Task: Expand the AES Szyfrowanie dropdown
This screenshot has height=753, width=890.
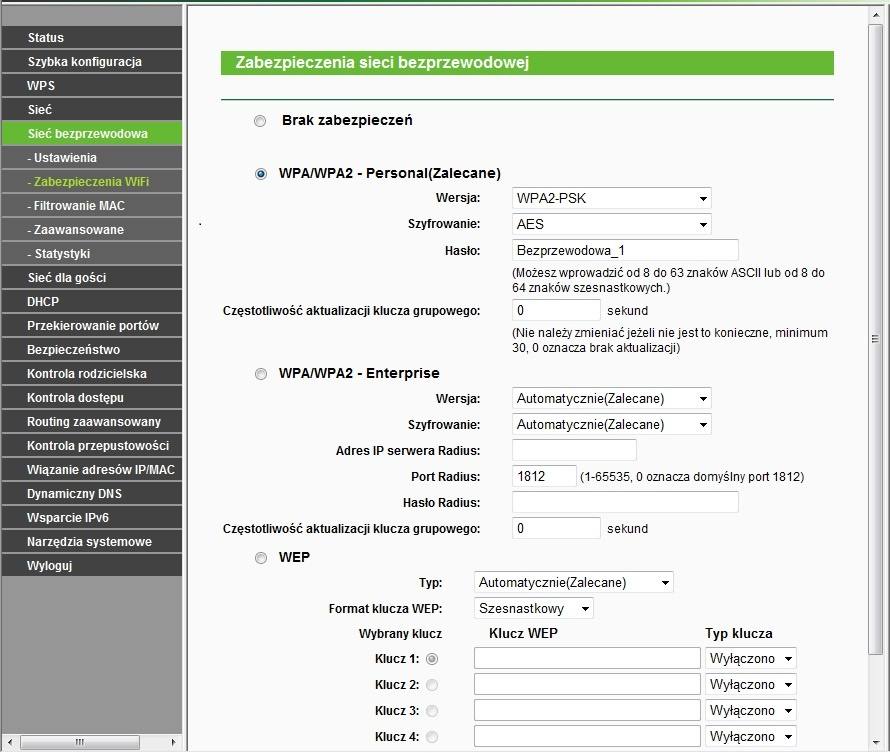Action: [x=611, y=224]
